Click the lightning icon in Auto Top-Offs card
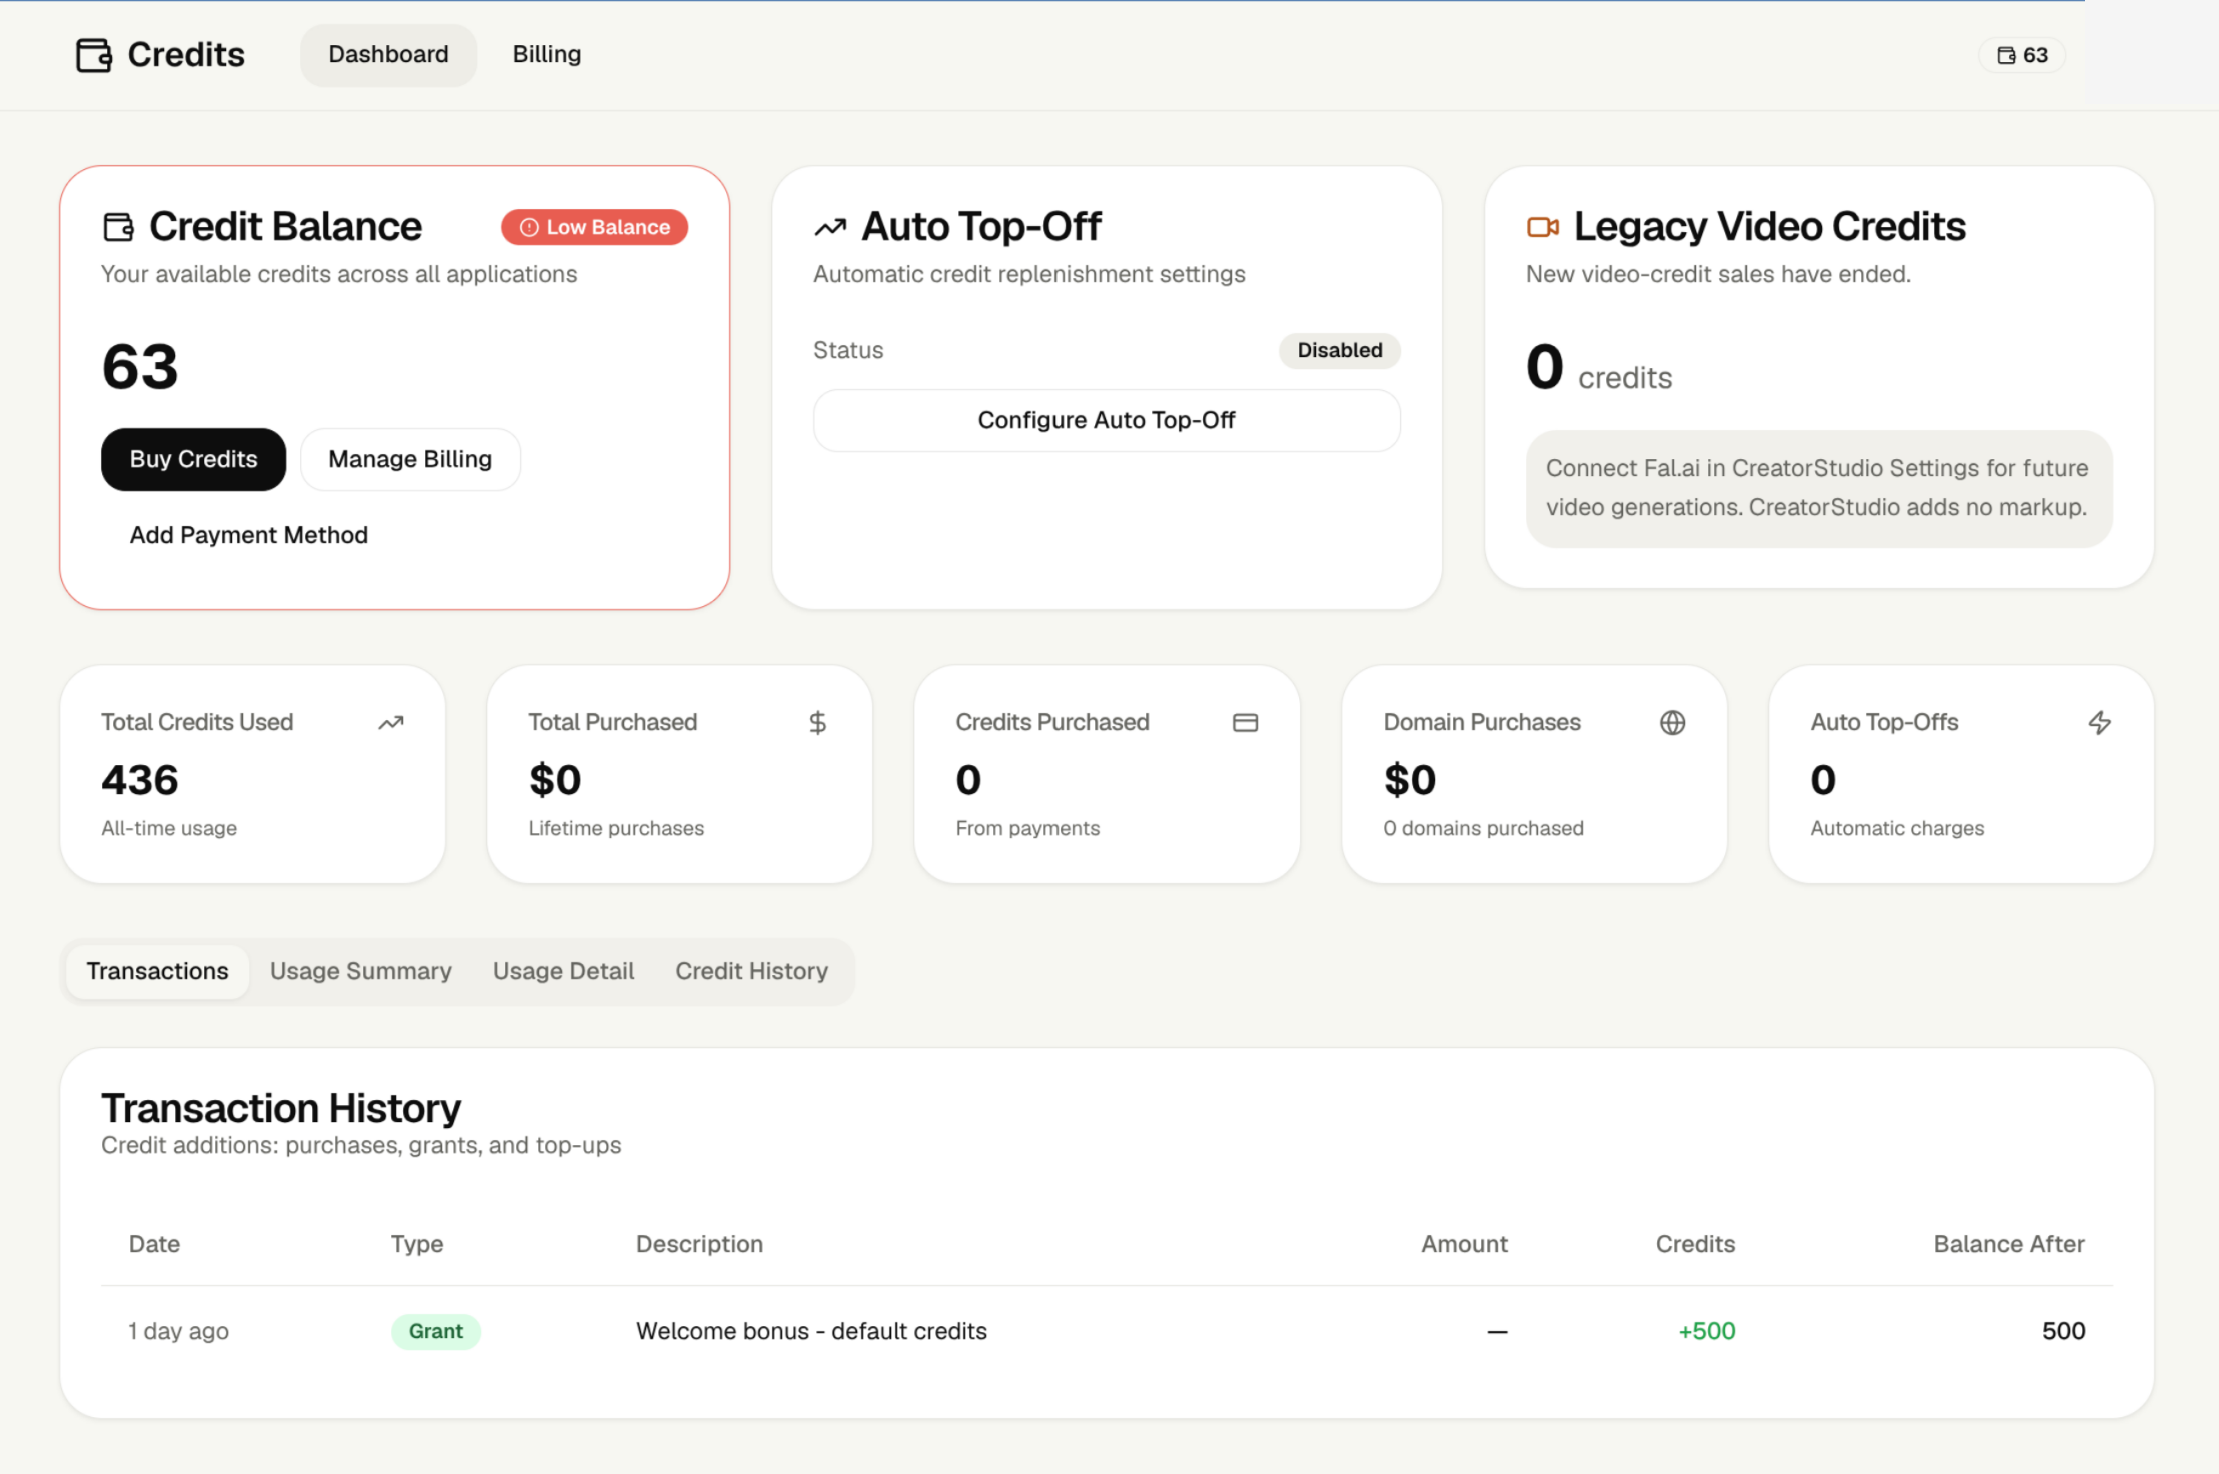This screenshot has height=1474, width=2219. [x=2100, y=722]
